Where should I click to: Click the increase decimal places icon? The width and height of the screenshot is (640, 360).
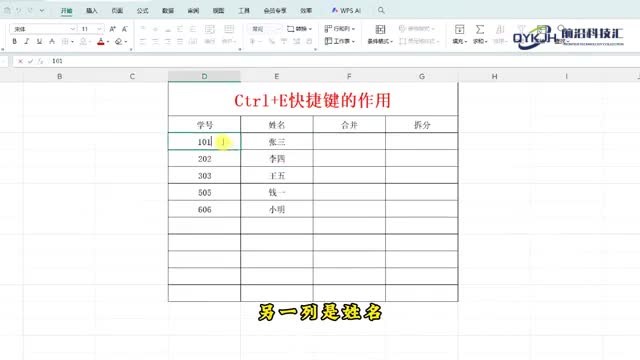coord(297,41)
